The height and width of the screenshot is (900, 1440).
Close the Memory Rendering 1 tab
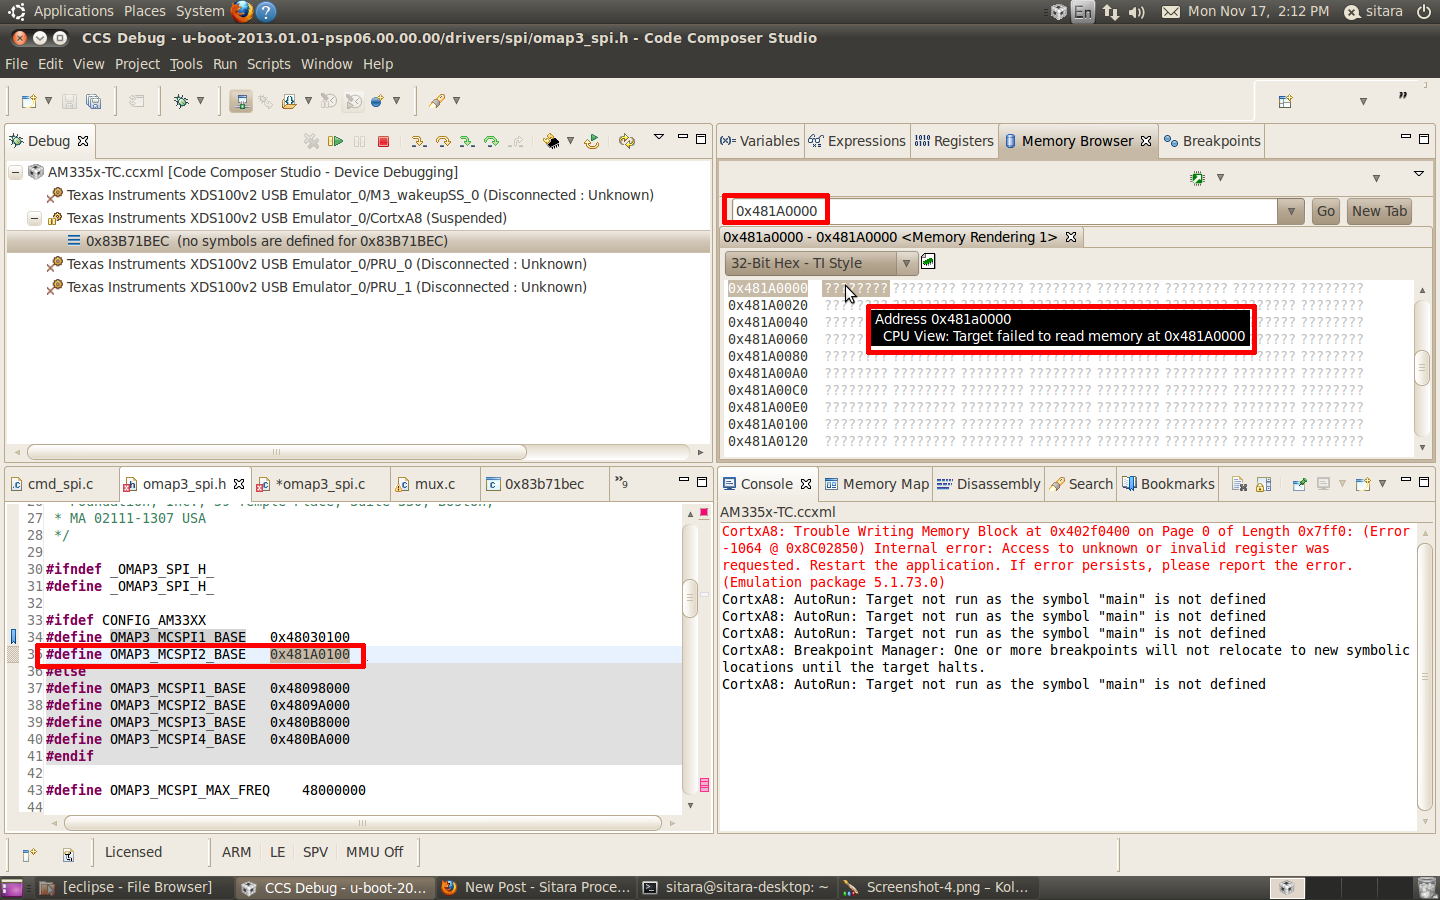(1071, 237)
